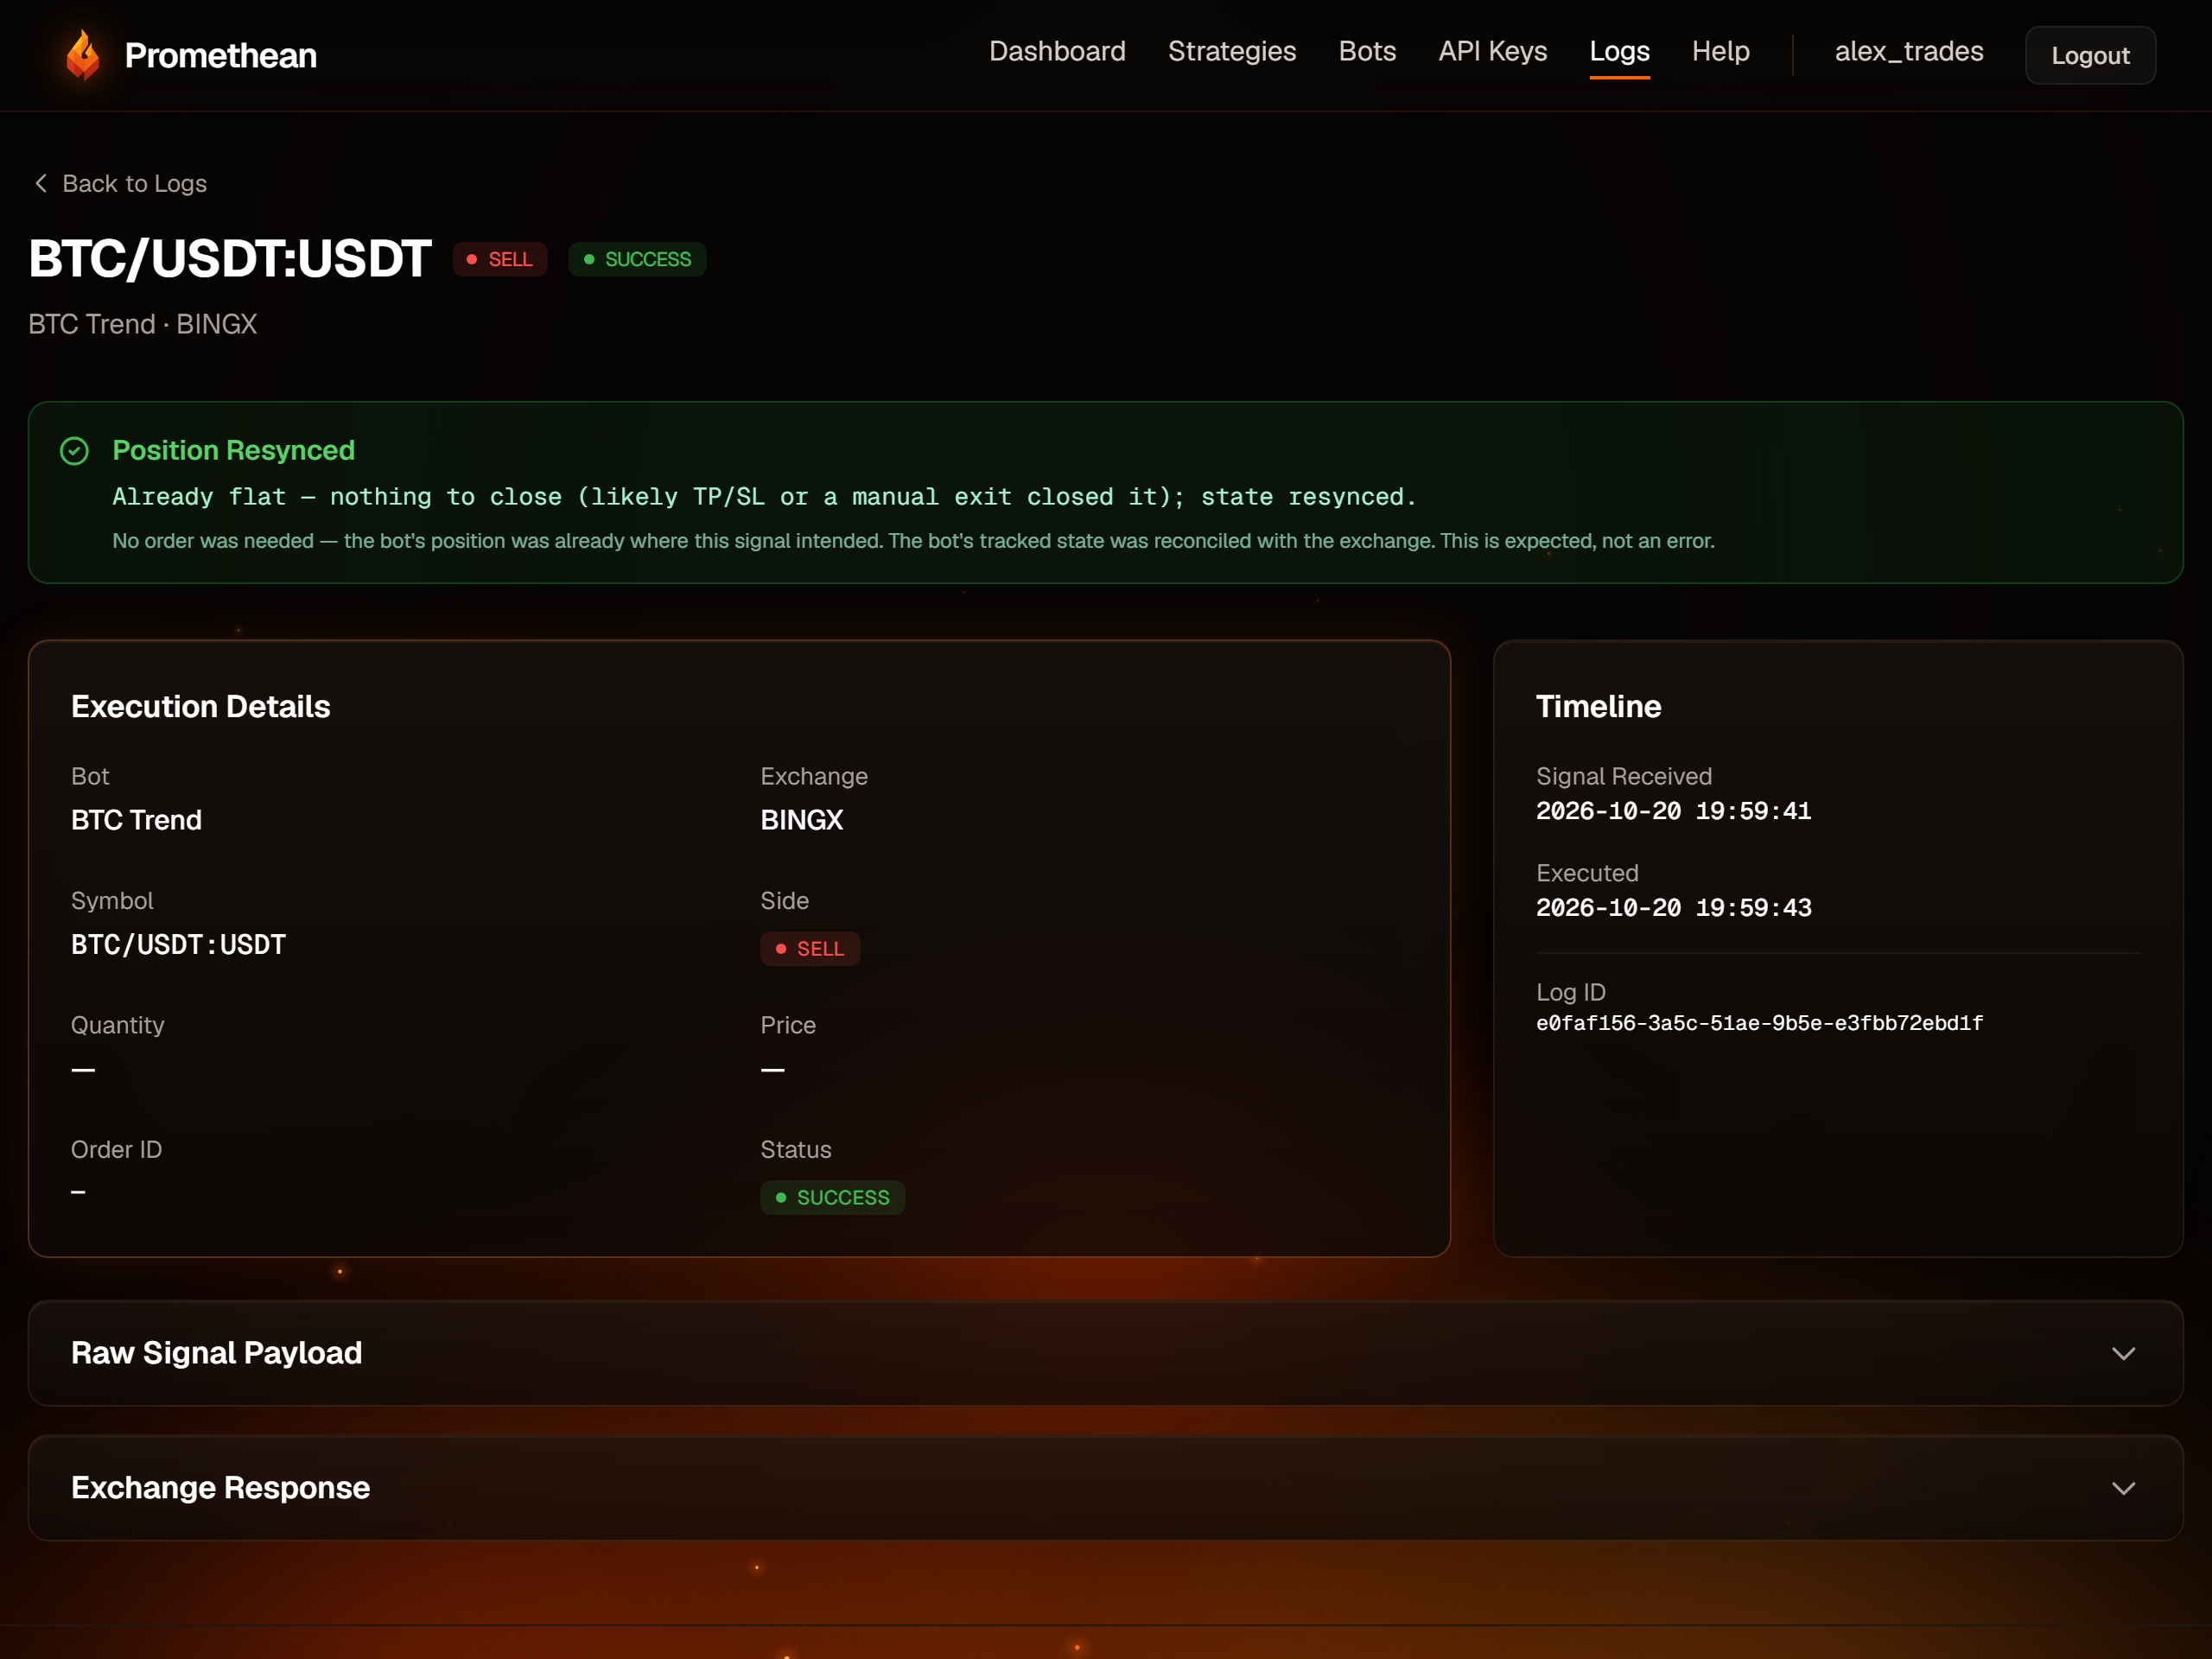Click the SELL badge beside the title
The width and height of the screenshot is (2212, 1659).
tap(500, 259)
